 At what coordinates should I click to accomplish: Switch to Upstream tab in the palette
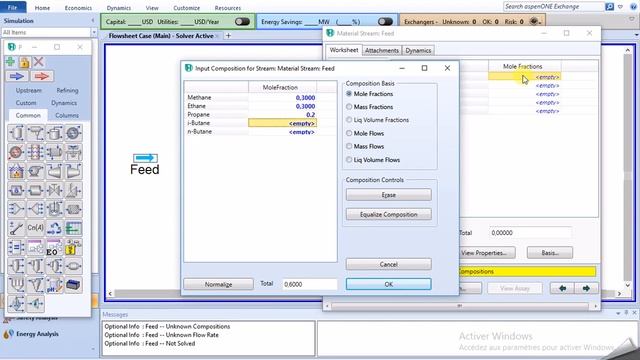pyautogui.click(x=29, y=90)
